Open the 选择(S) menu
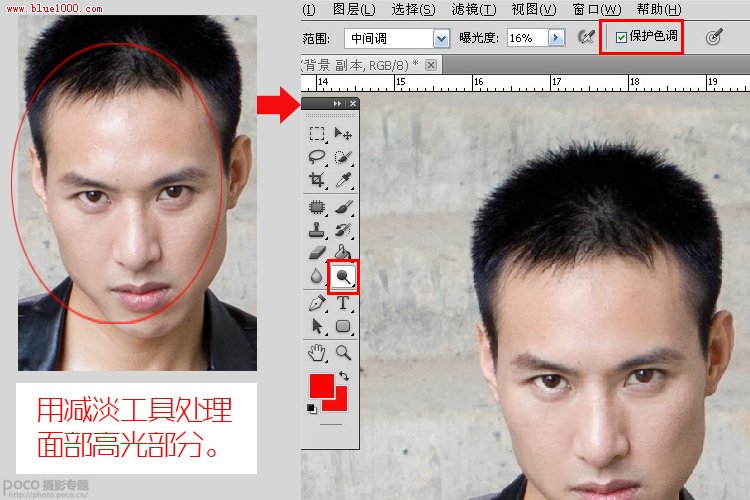The height and width of the screenshot is (500, 750). coord(413,9)
